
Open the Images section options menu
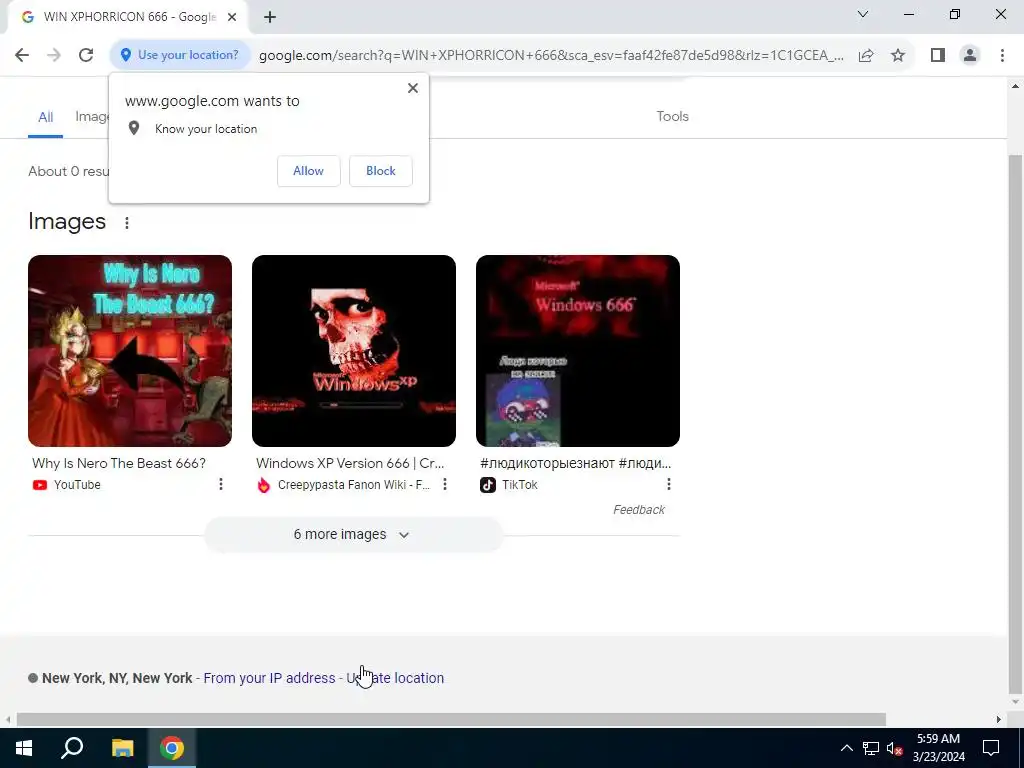[127, 223]
